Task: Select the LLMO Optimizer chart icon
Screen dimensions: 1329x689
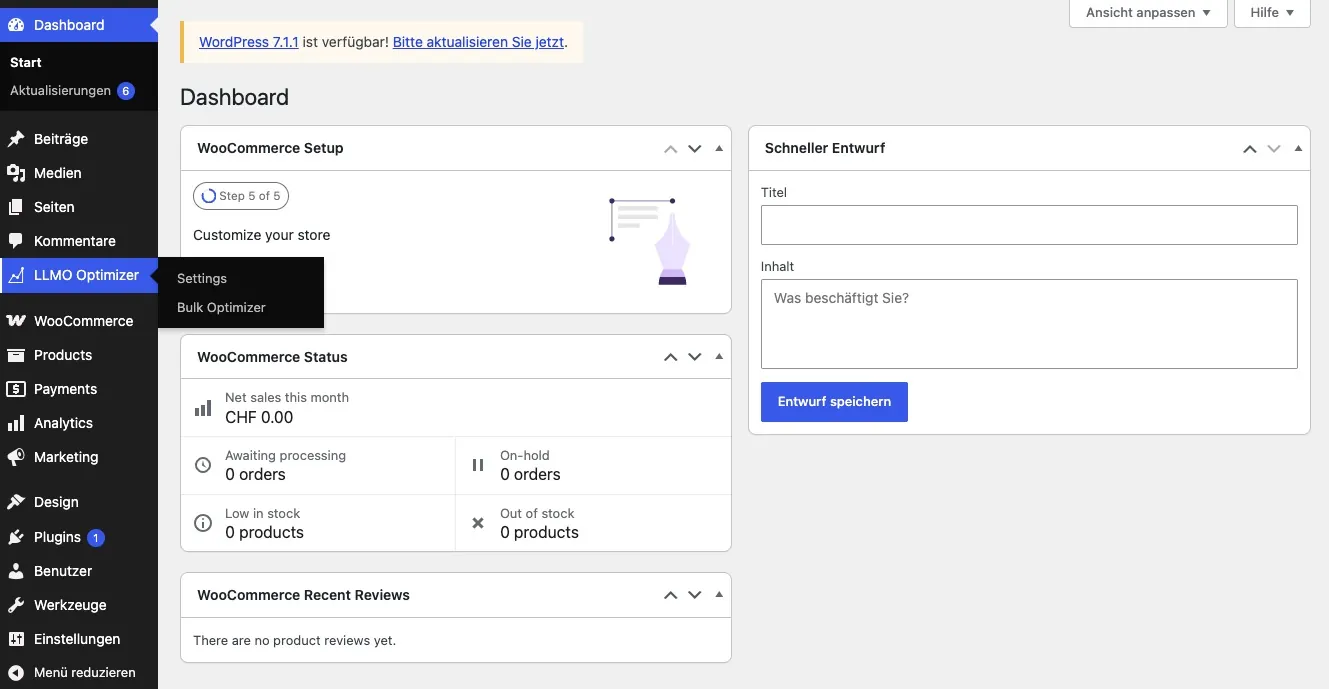Action: tap(16, 275)
